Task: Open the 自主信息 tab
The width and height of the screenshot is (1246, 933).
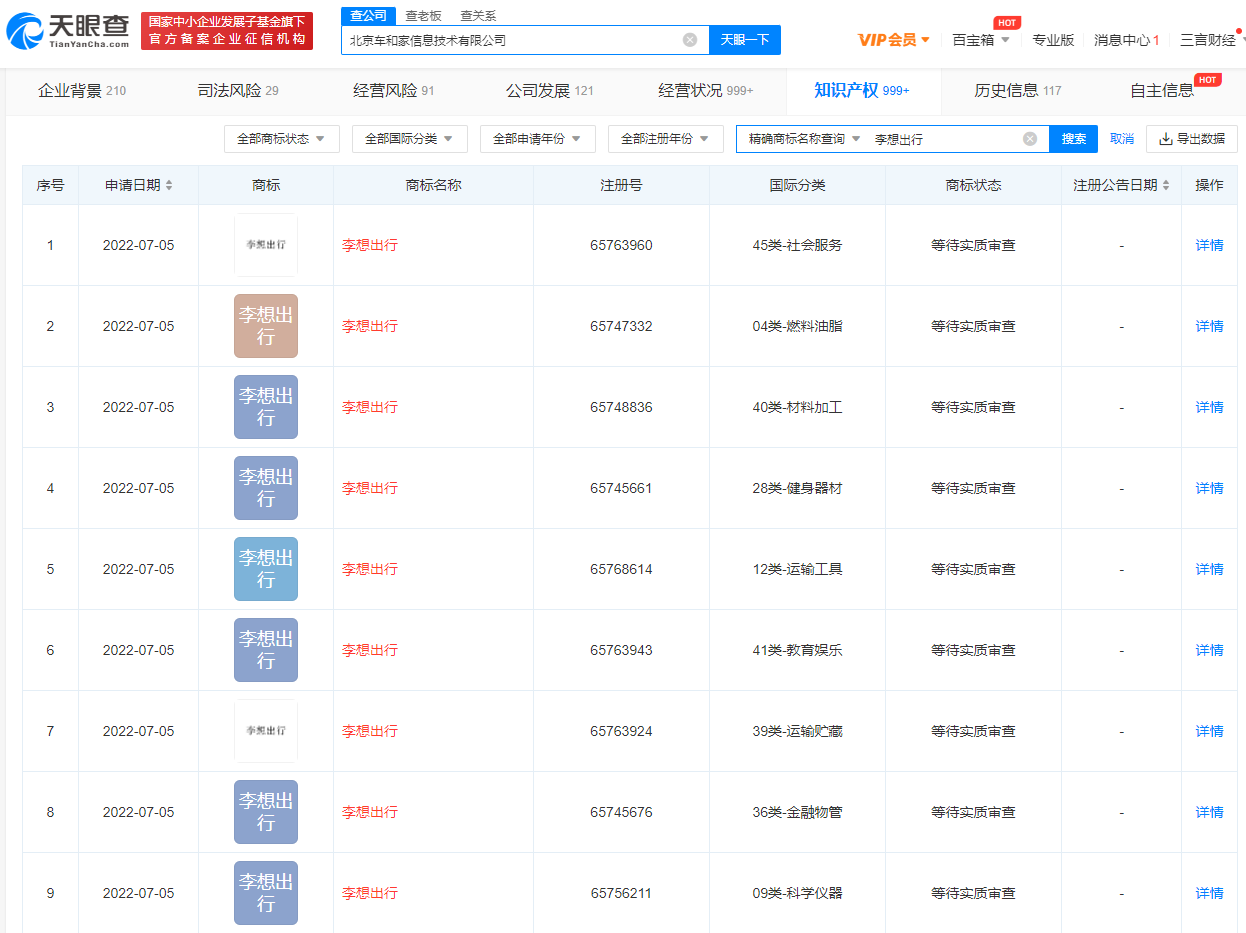Action: [x=1162, y=91]
